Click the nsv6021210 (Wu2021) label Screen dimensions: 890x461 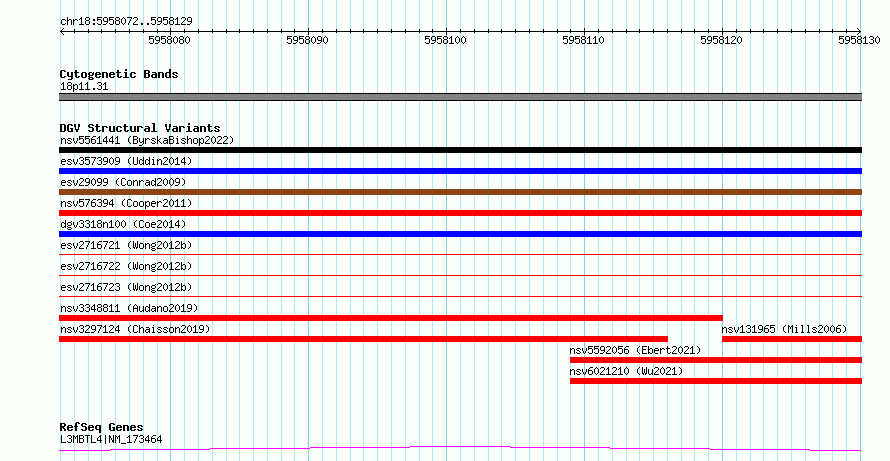click(627, 371)
